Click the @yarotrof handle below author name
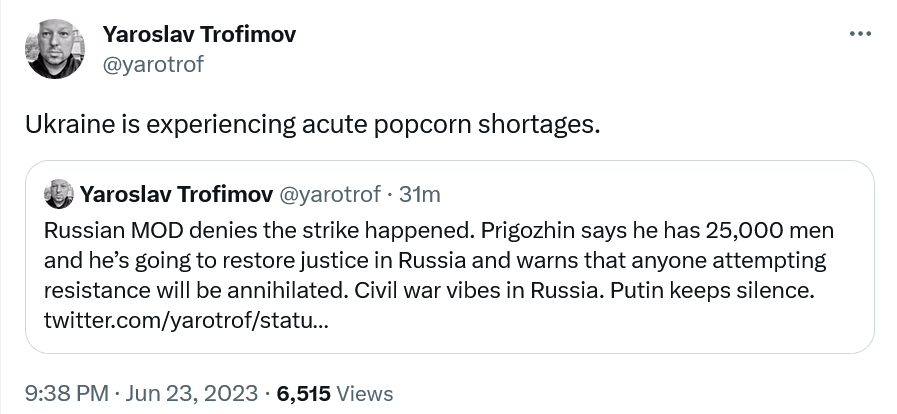The height and width of the screenshot is (414, 897). [154, 64]
